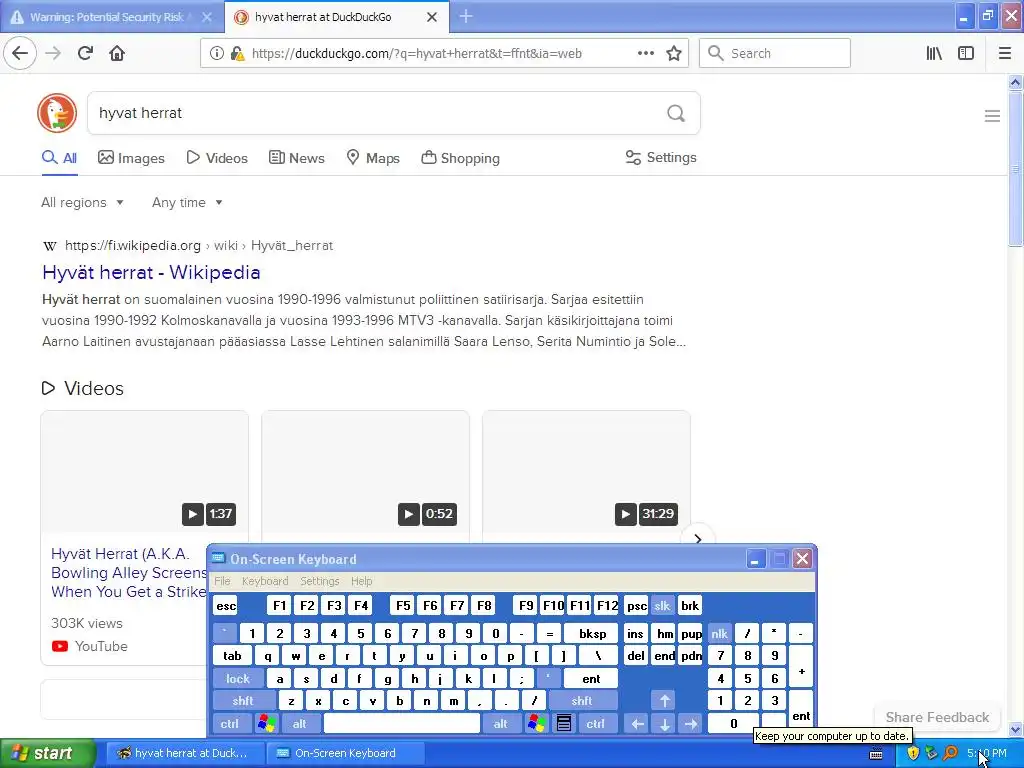This screenshot has height=768, width=1024.
Task: Open the Firefox Library icon
Action: pos(934,53)
